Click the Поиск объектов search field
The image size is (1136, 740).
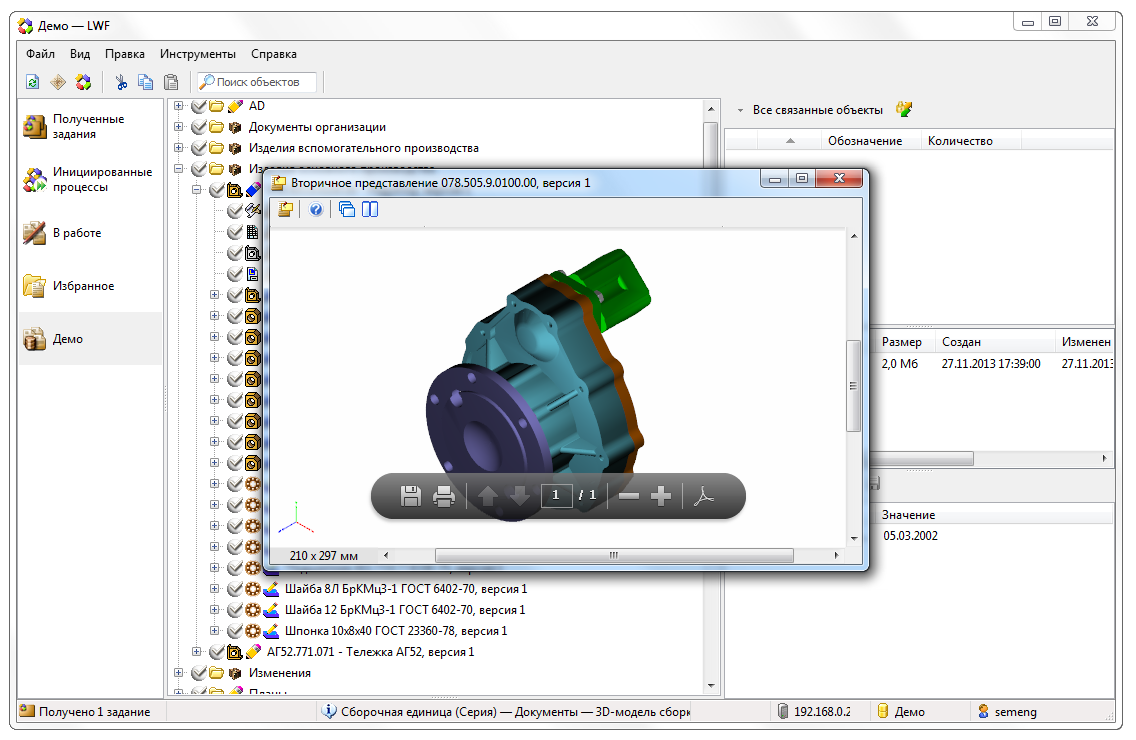tap(257, 82)
